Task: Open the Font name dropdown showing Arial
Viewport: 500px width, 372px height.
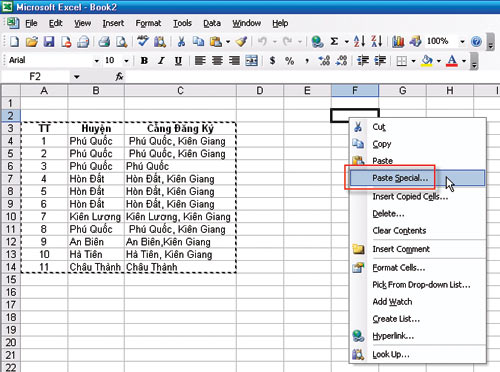Action: pyautogui.click(x=96, y=61)
